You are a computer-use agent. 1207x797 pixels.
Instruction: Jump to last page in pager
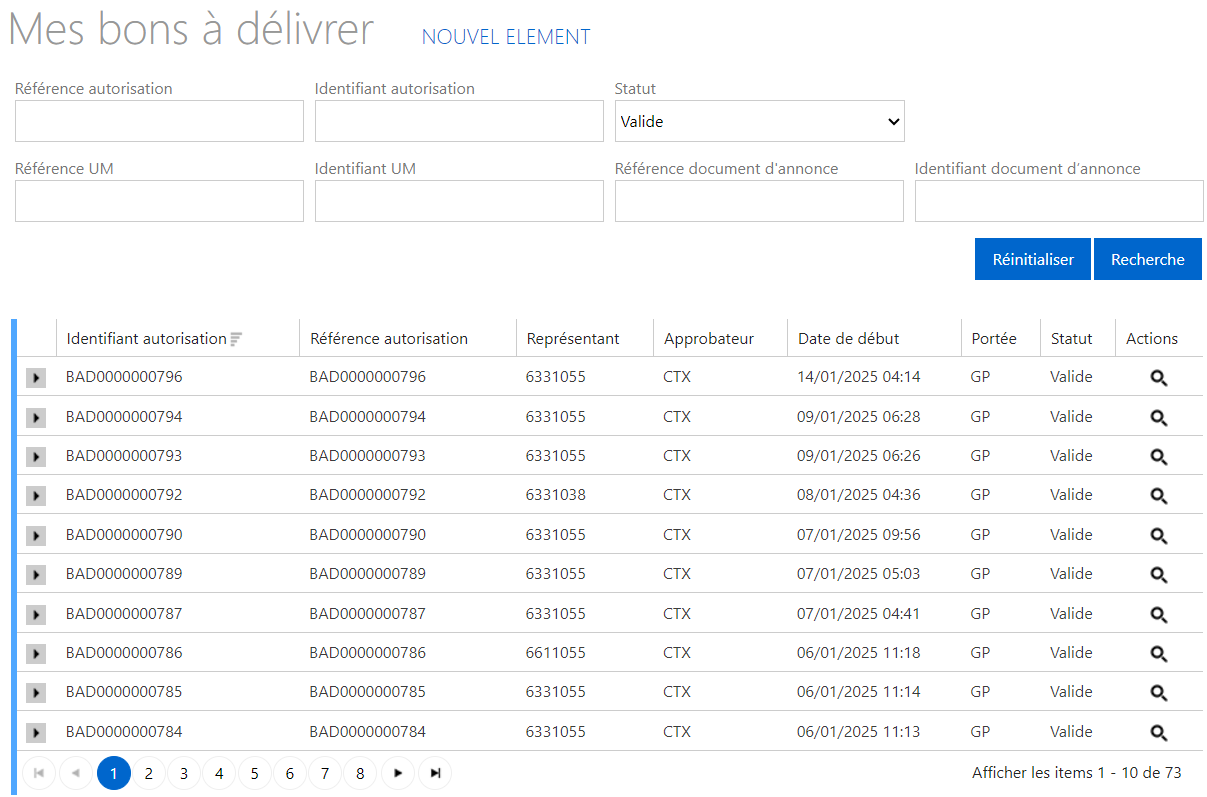(435, 773)
